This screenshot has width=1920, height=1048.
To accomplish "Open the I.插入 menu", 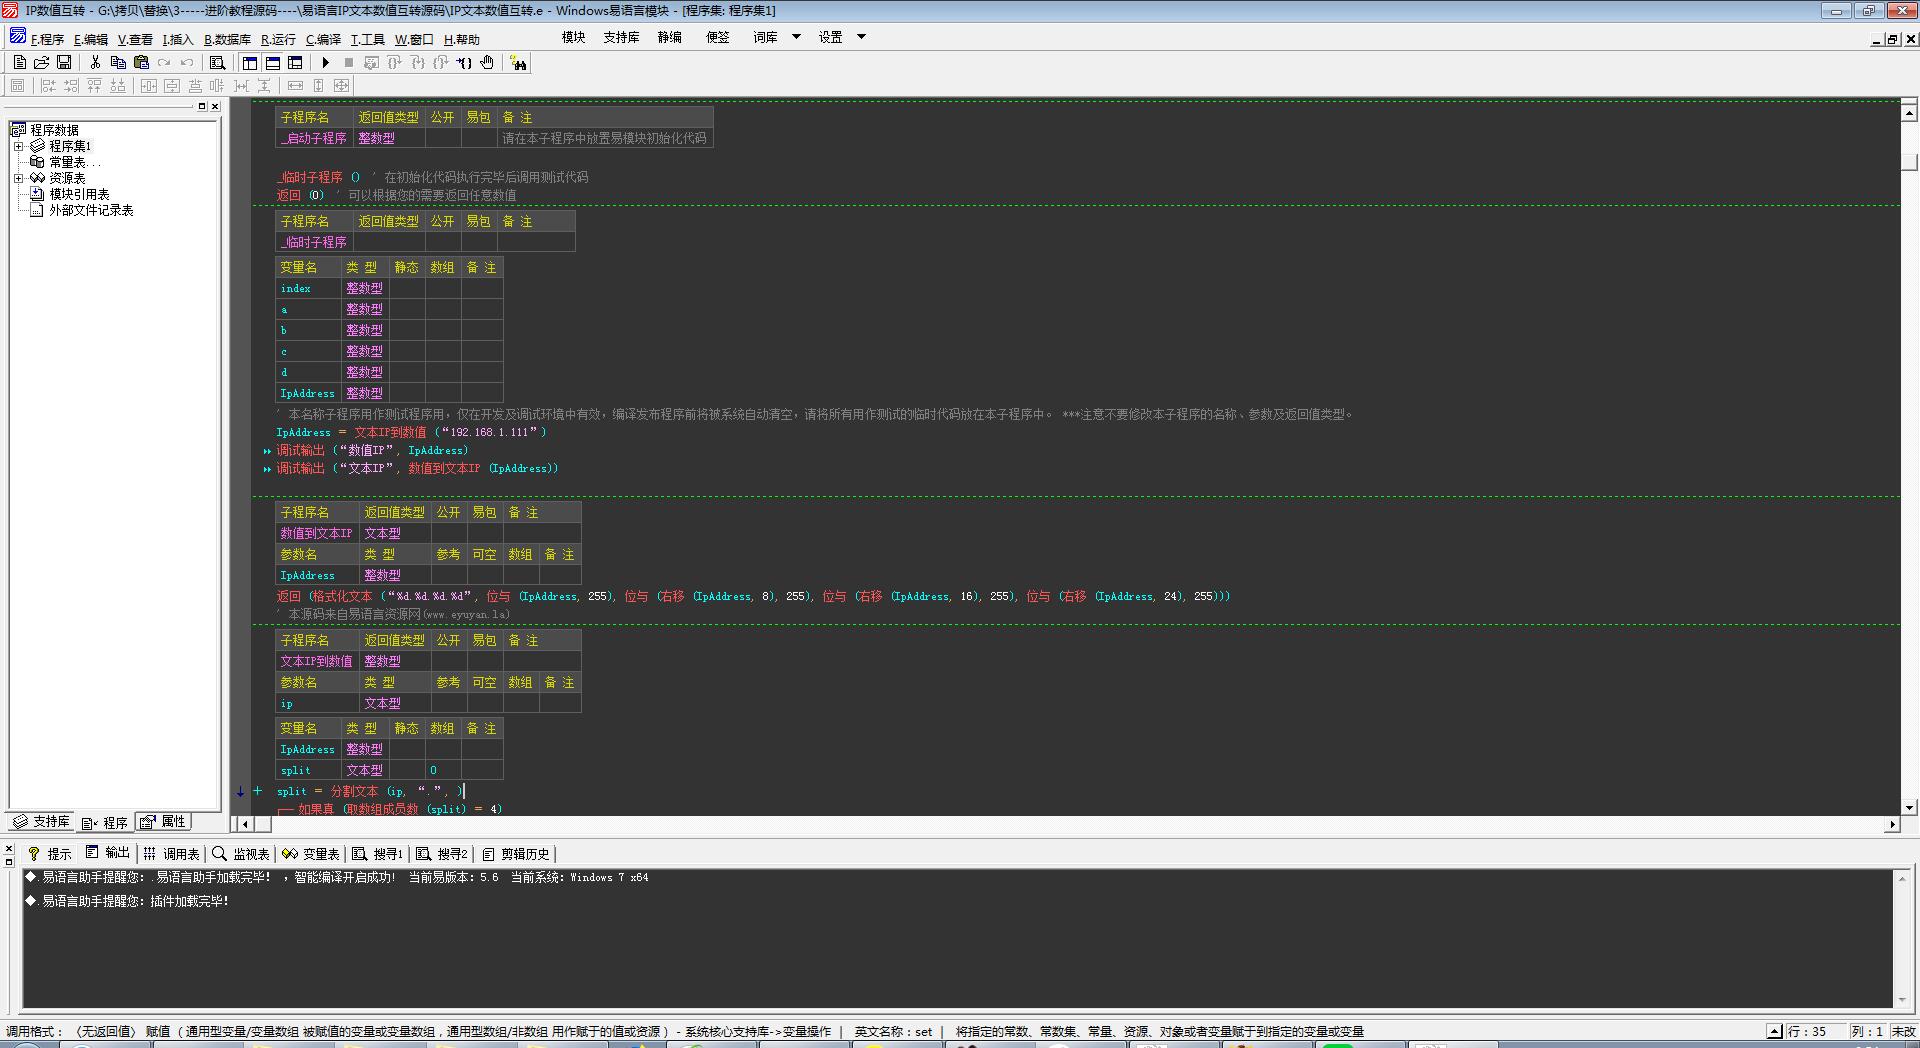I will [178, 39].
